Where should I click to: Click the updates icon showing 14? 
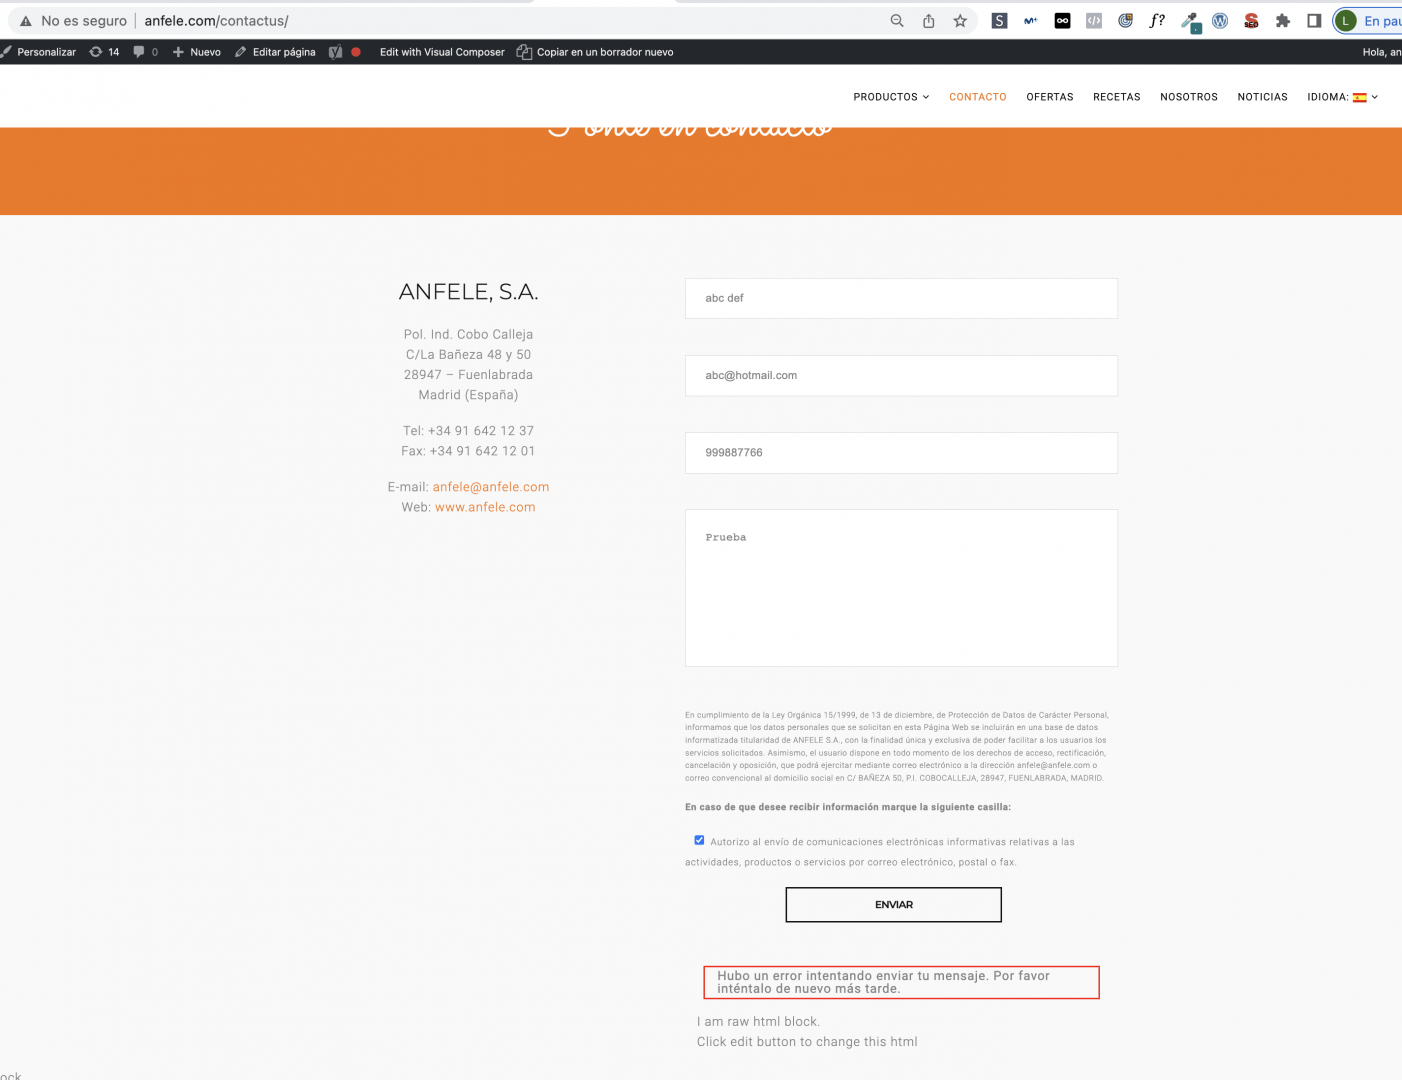[104, 52]
